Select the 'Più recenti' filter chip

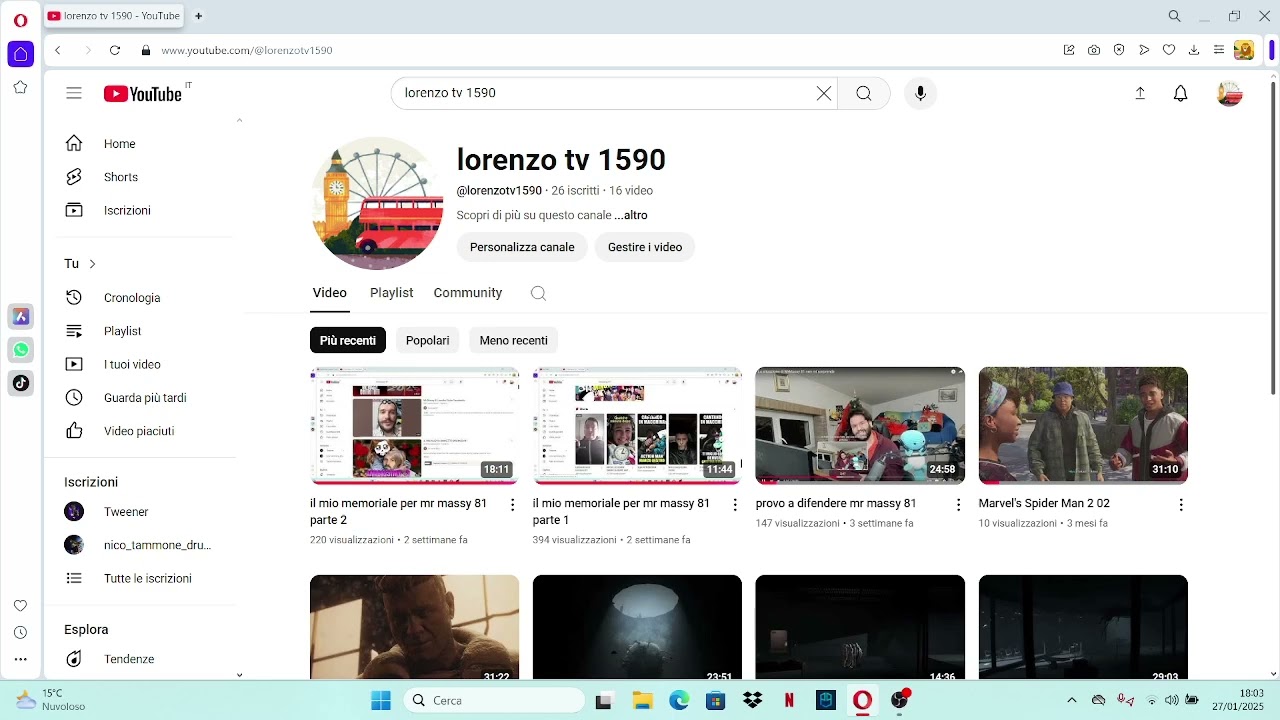click(348, 340)
